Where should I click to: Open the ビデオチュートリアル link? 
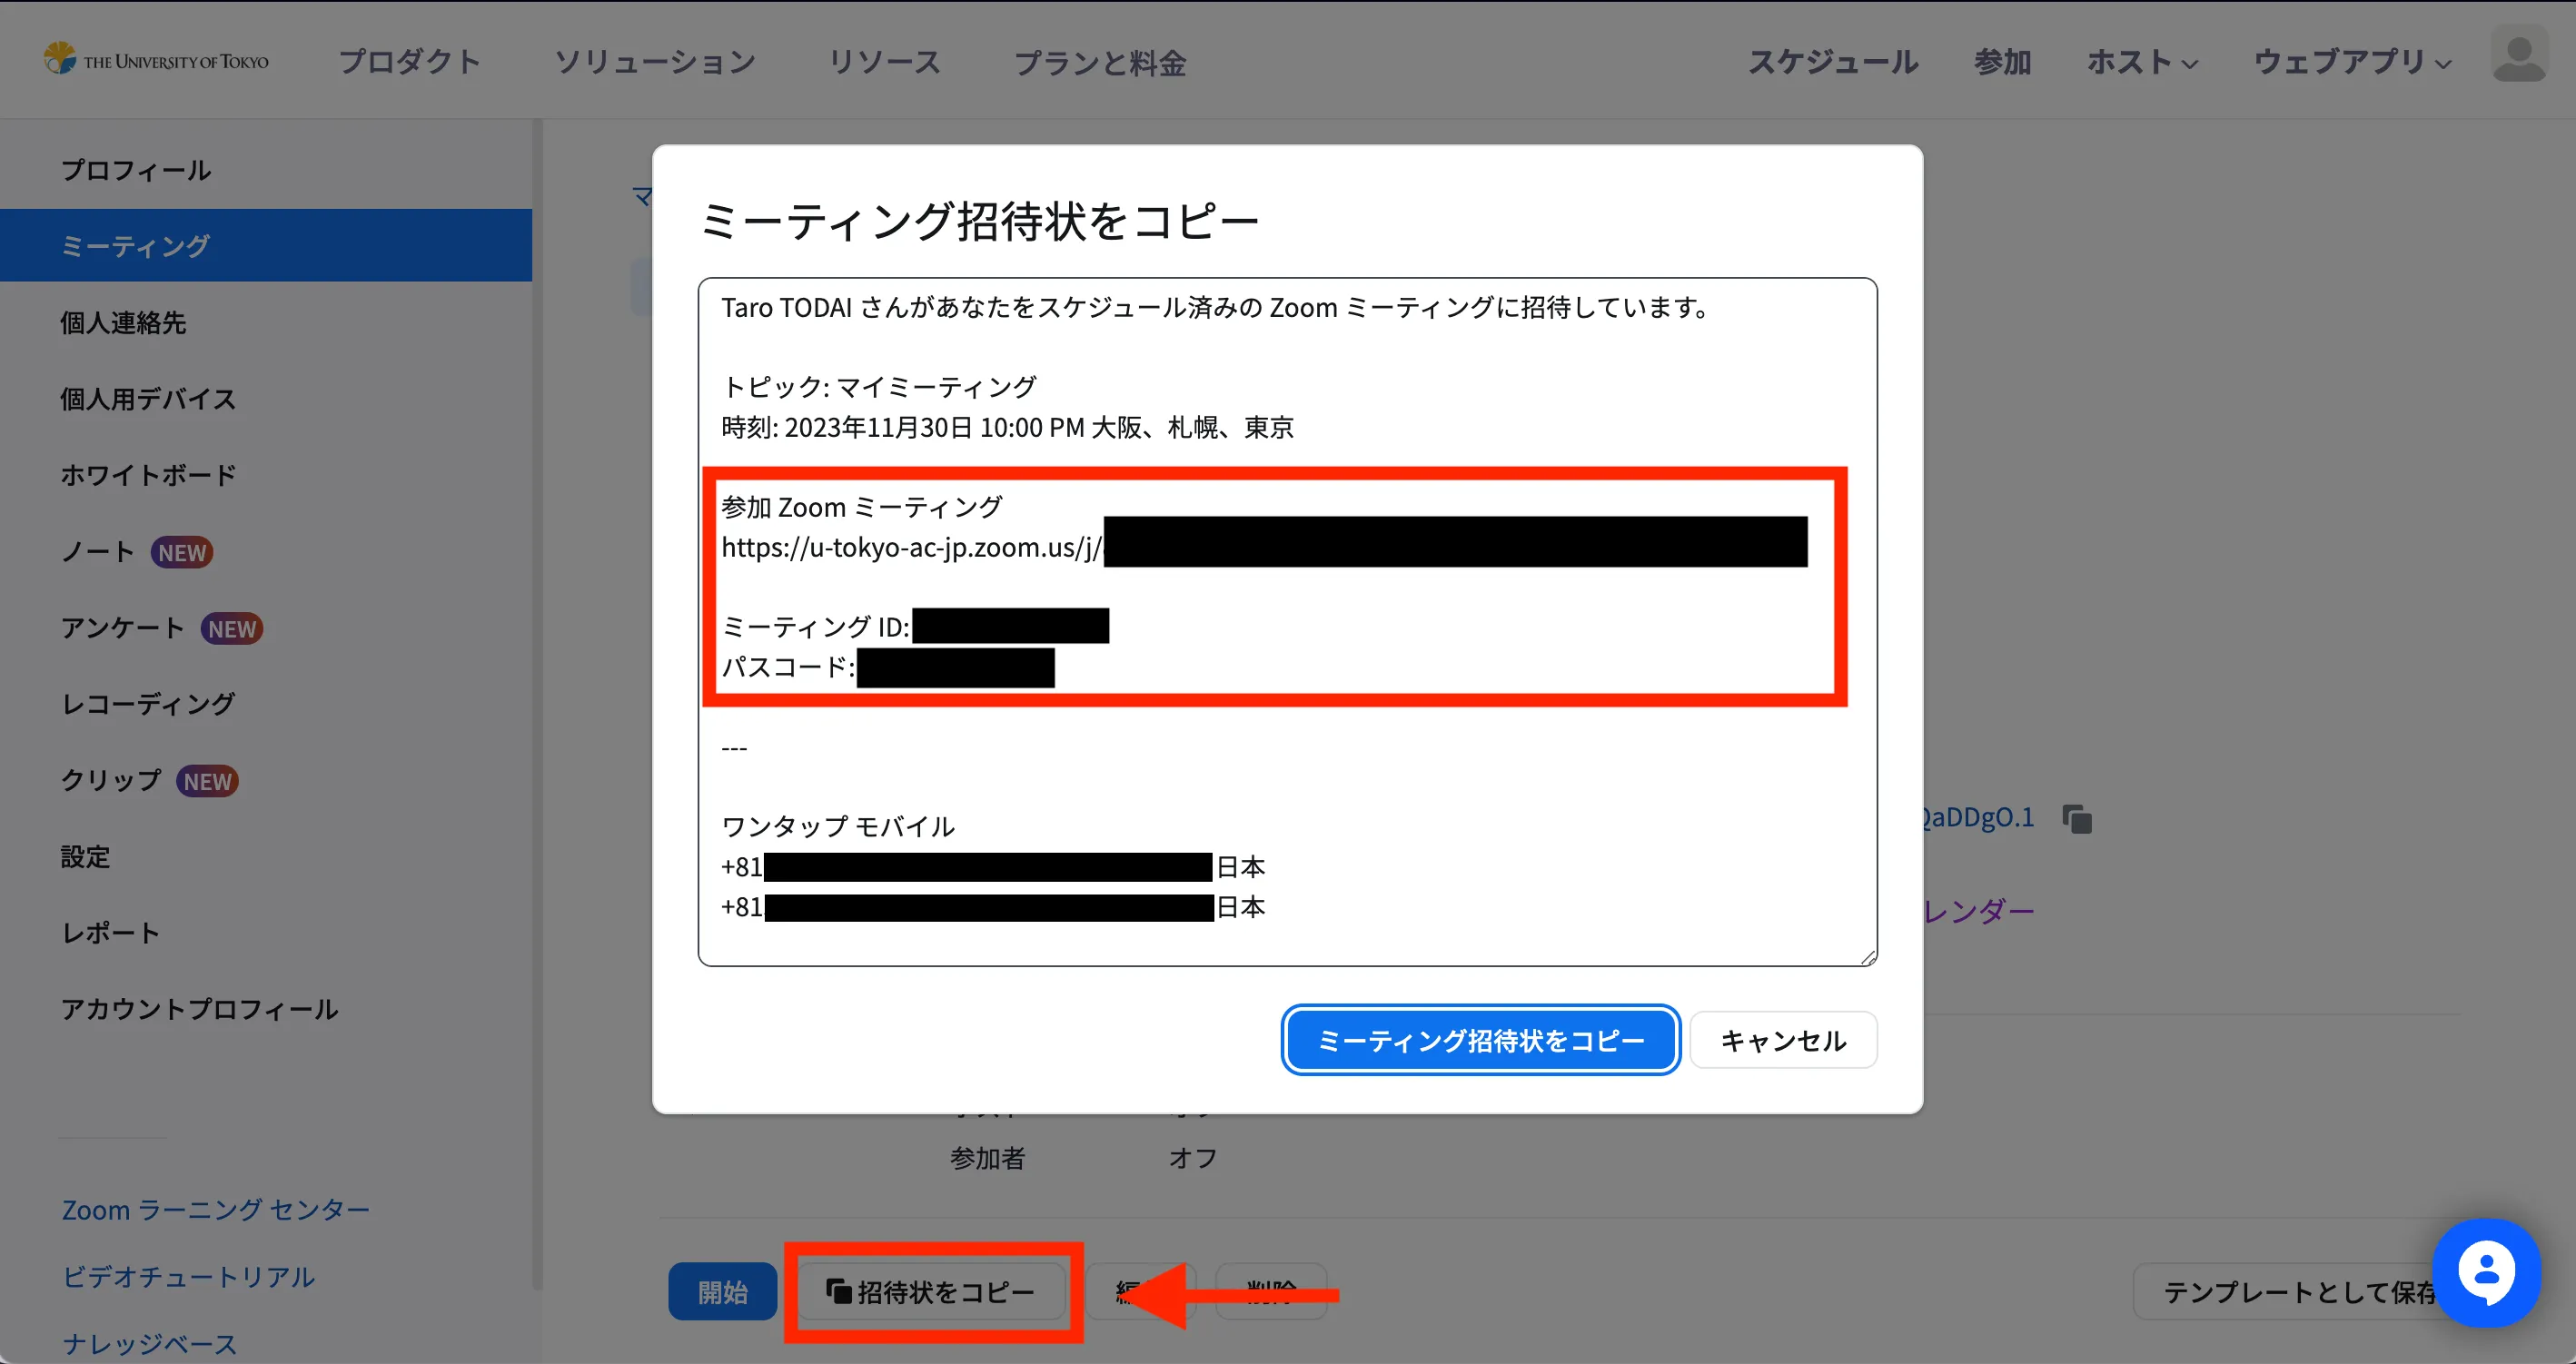[x=188, y=1277]
